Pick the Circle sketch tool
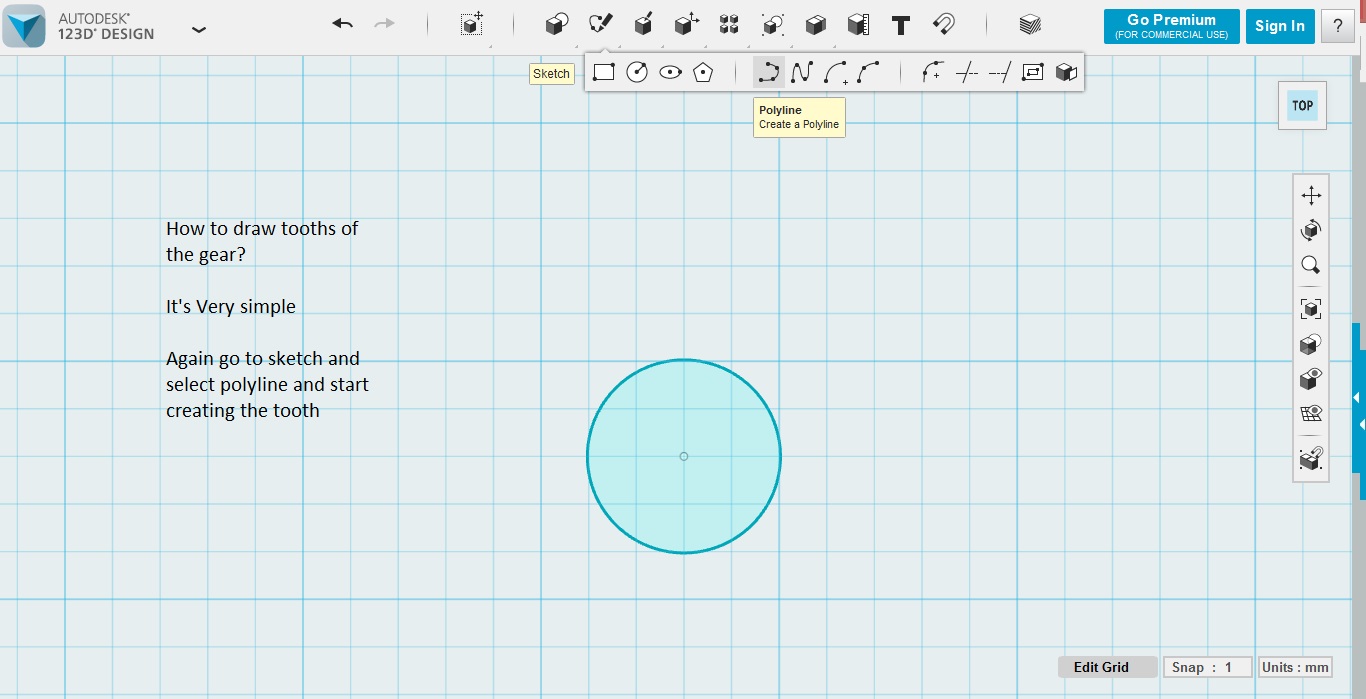This screenshot has width=1366, height=699. [x=636, y=71]
